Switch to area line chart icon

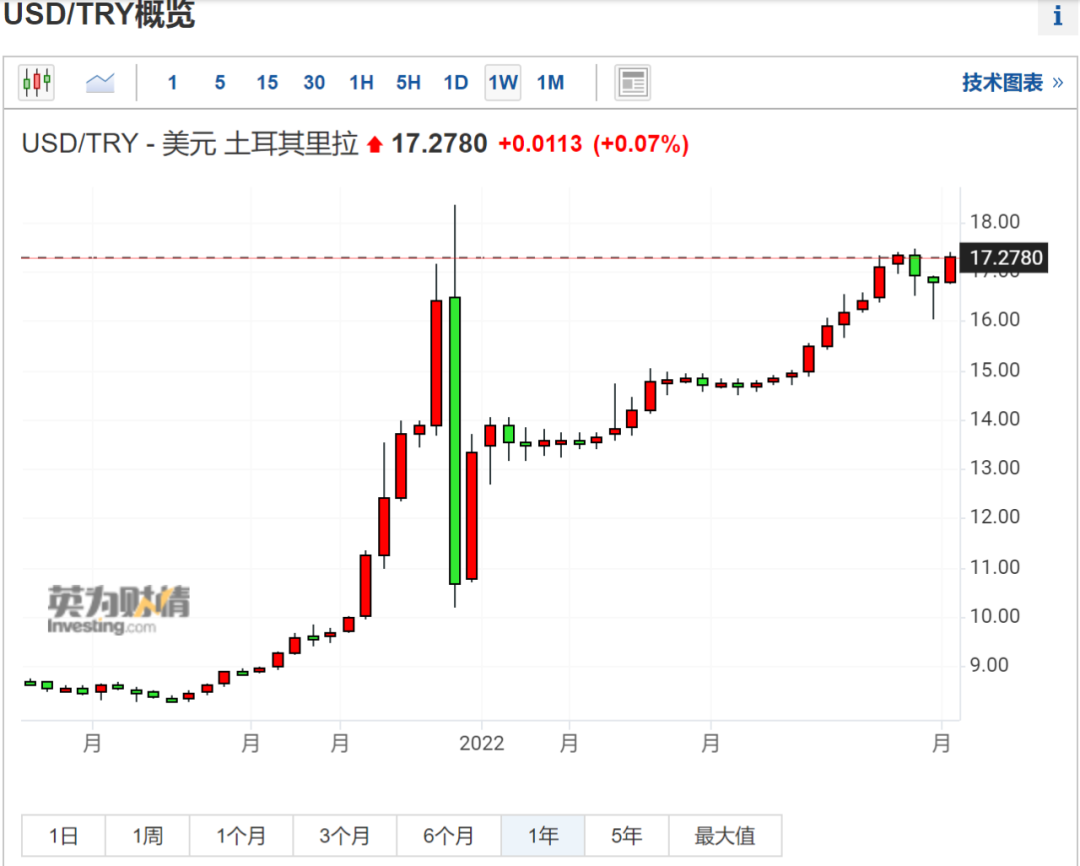pyautogui.click(x=100, y=83)
